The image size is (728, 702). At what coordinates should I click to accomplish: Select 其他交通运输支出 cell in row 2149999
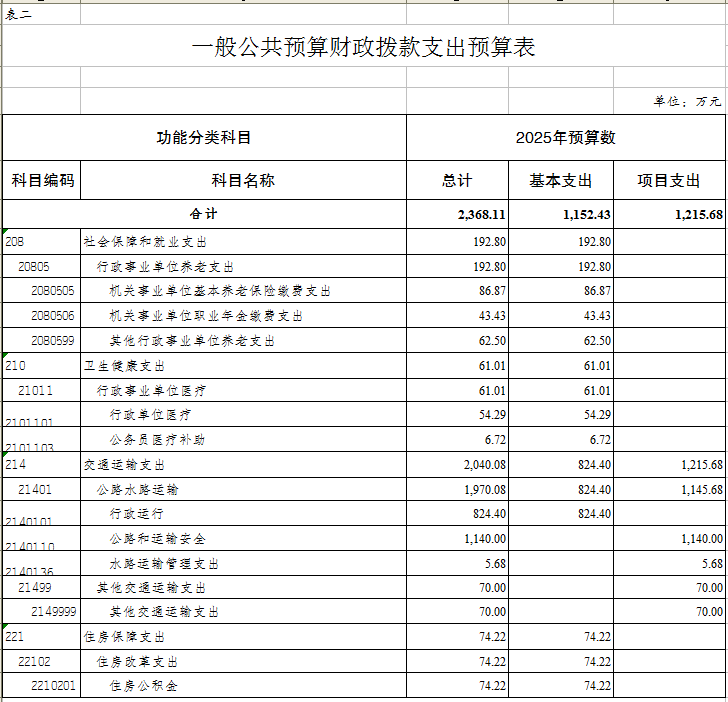click(243, 611)
